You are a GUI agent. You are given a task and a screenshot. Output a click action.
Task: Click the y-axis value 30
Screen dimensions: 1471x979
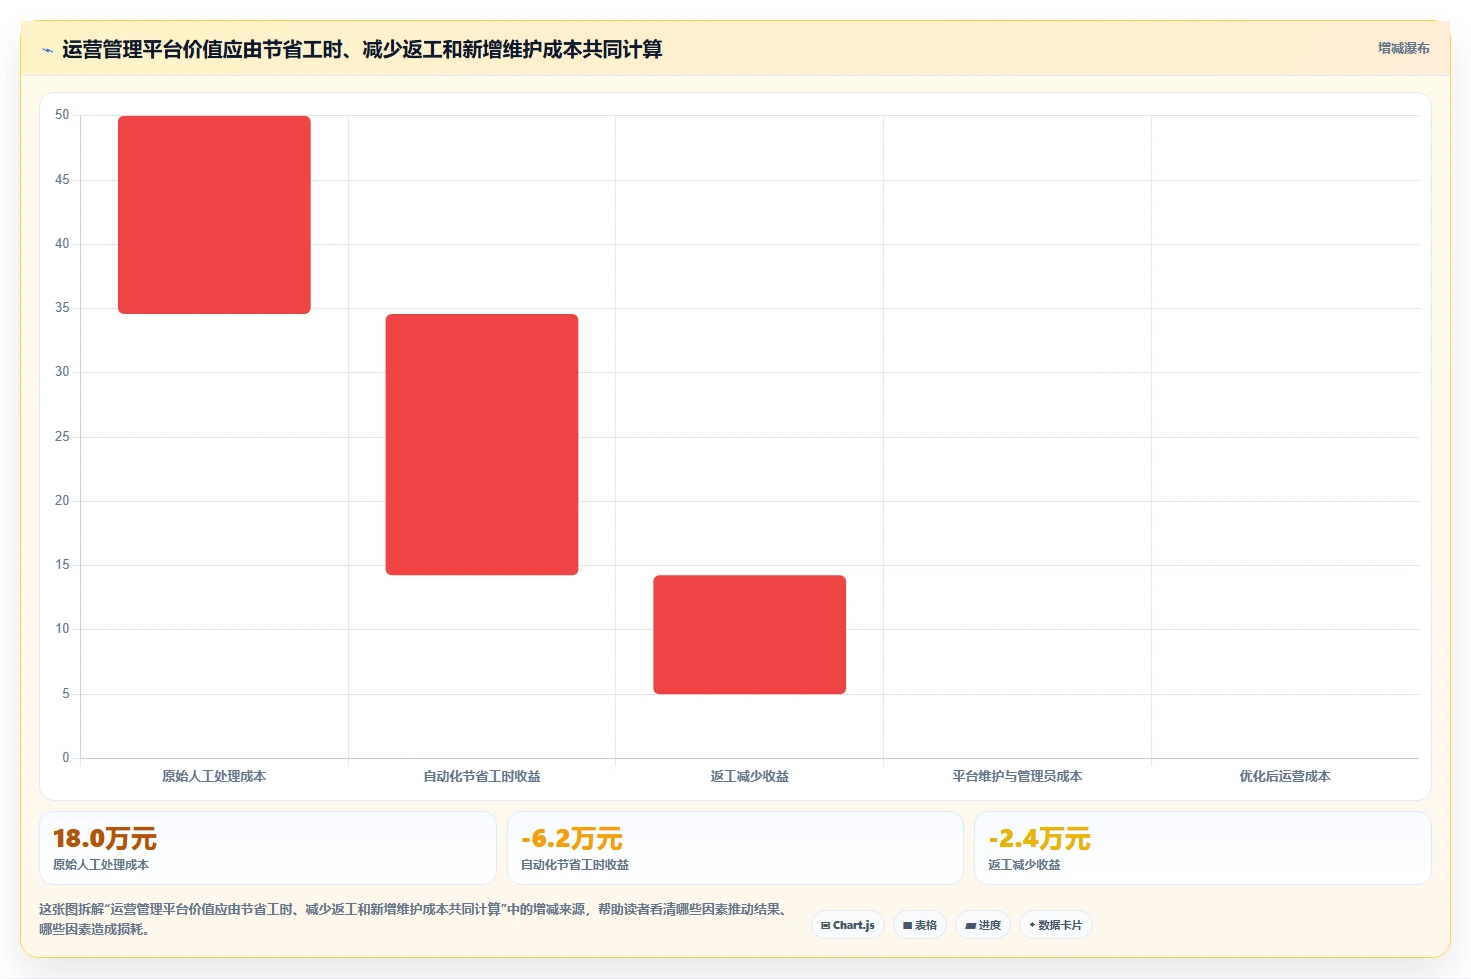tap(62, 372)
